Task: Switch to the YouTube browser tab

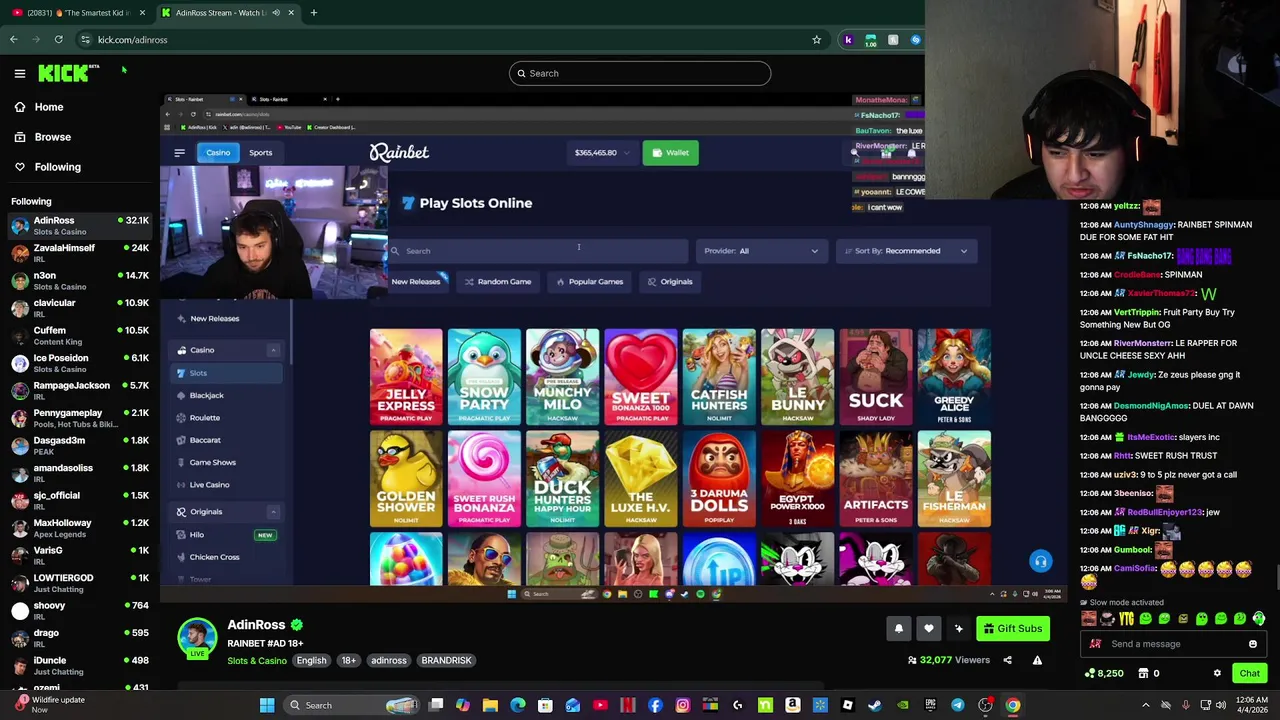Action: (x=78, y=13)
